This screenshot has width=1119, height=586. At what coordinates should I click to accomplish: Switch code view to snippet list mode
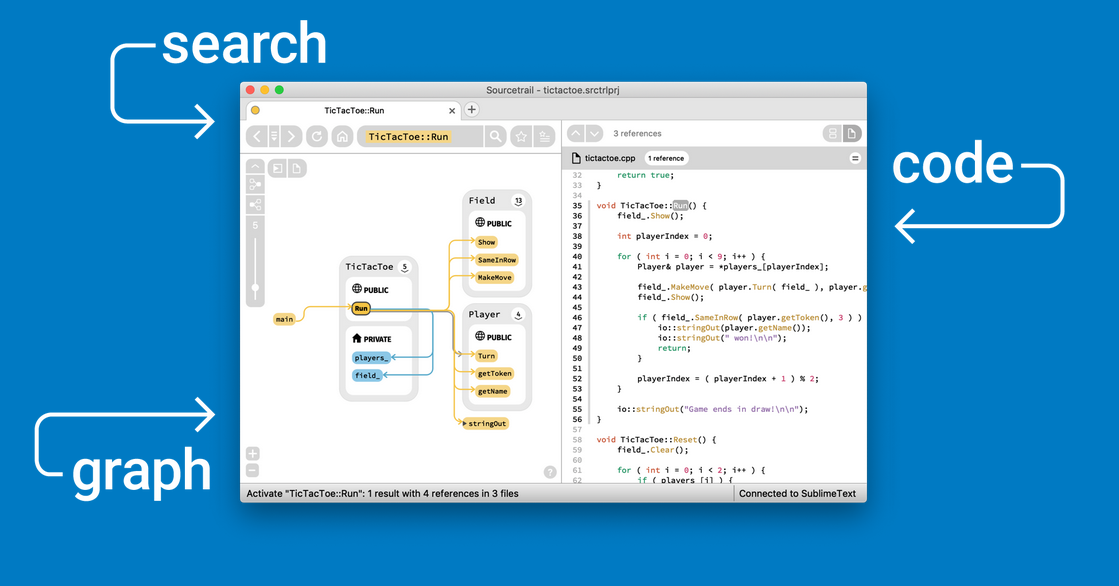[832, 133]
